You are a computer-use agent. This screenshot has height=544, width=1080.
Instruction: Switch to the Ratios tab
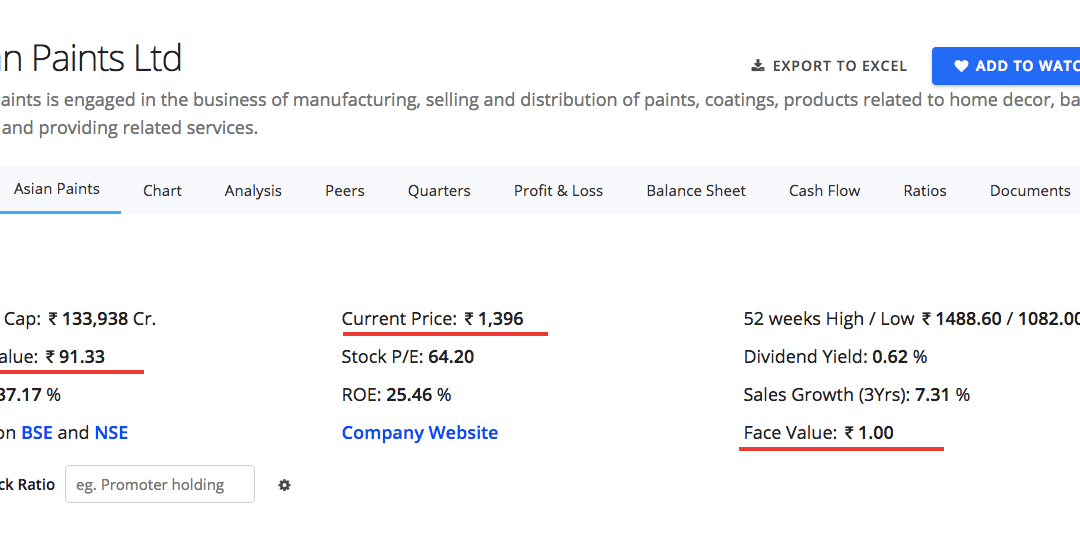924,191
